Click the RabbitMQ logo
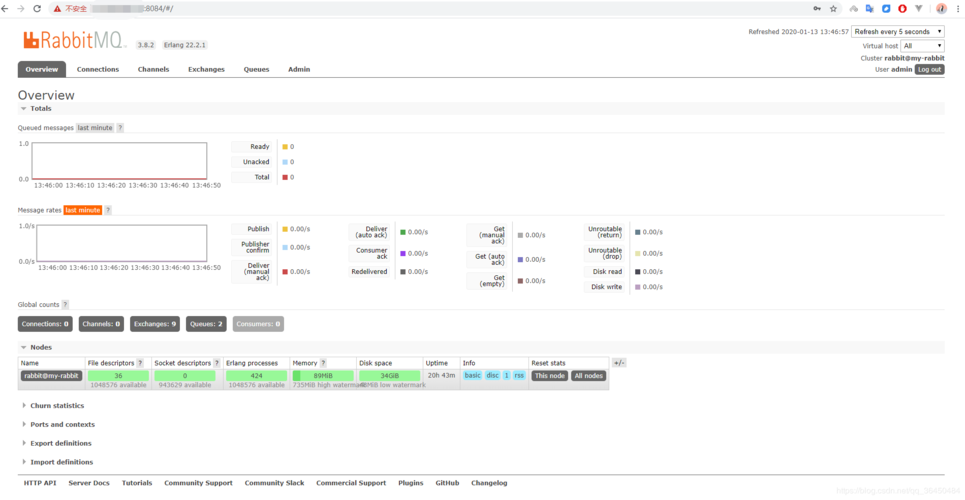The image size is (965, 500). point(76,41)
